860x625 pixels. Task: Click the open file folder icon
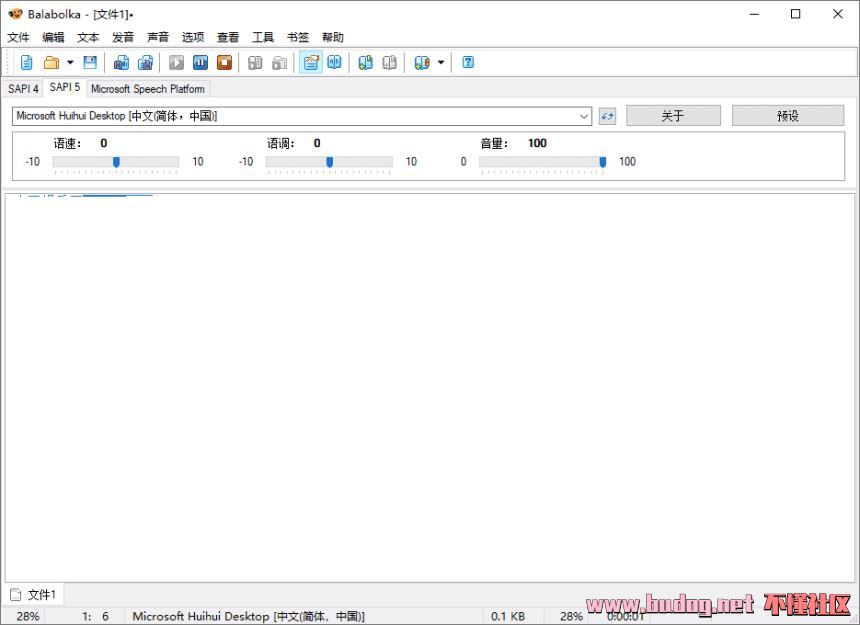coord(51,62)
